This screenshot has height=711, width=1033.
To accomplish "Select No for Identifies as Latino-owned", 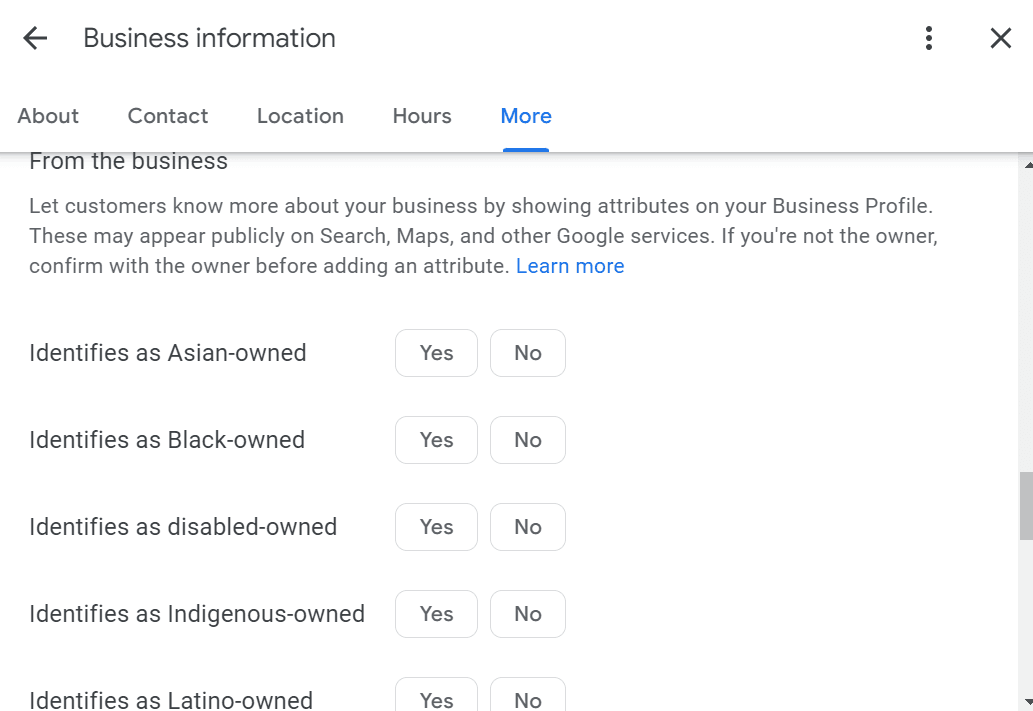I will click(x=527, y=700).
